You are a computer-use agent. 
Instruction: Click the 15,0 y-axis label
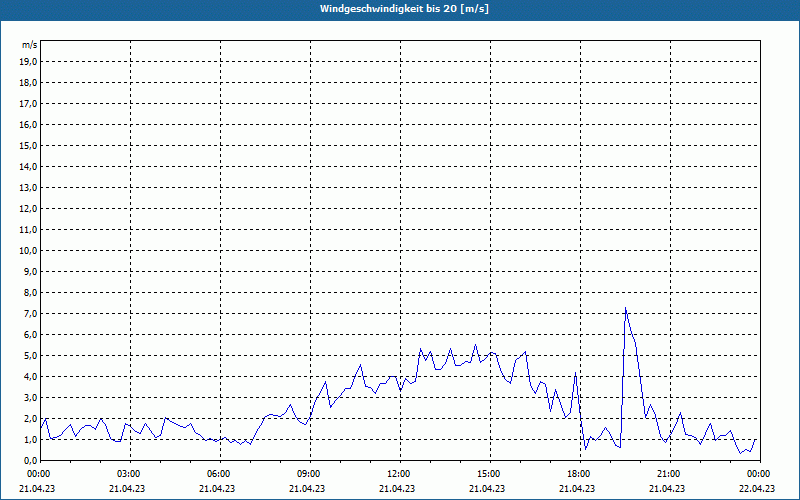[28, 145]
